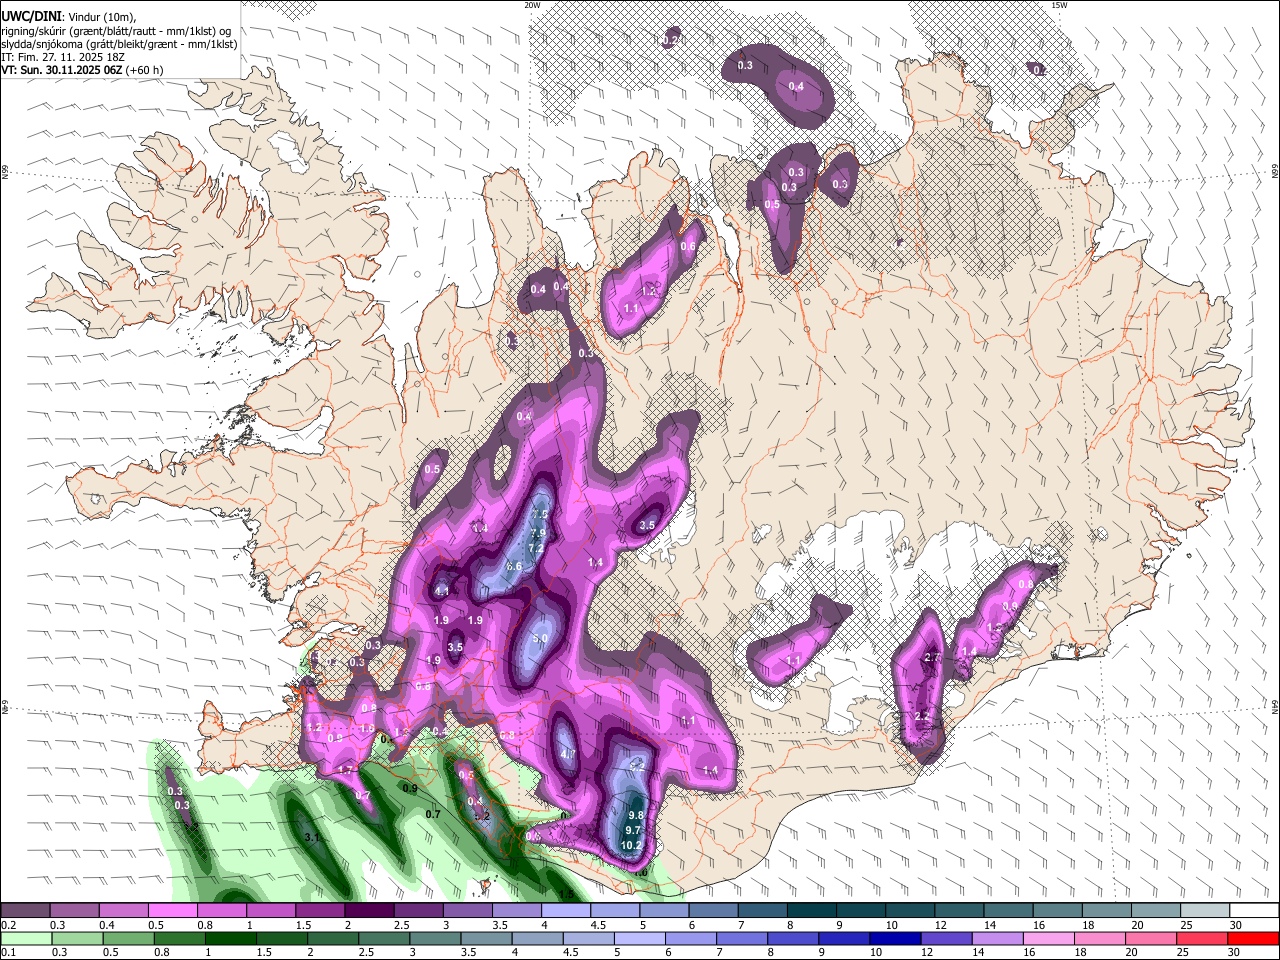1280x960 pixels.
Task: Click the 4.7 snowfall value
Action: click(x=567, y=753)
